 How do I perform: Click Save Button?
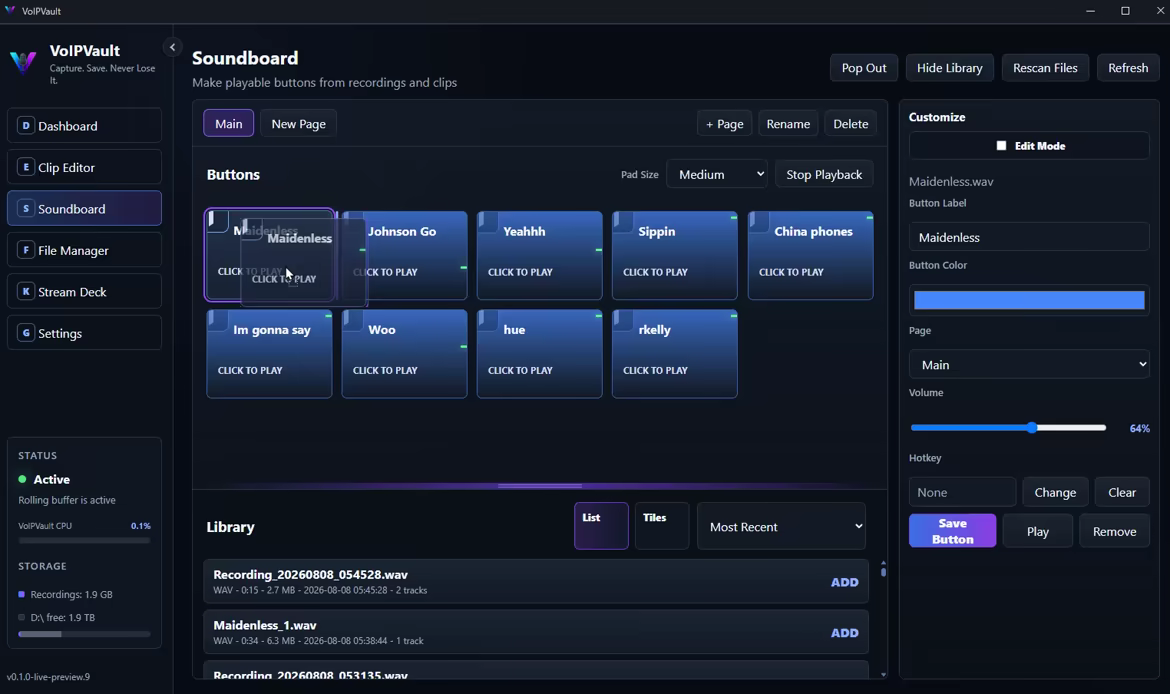pyautogui.click(x=952, y=531)
